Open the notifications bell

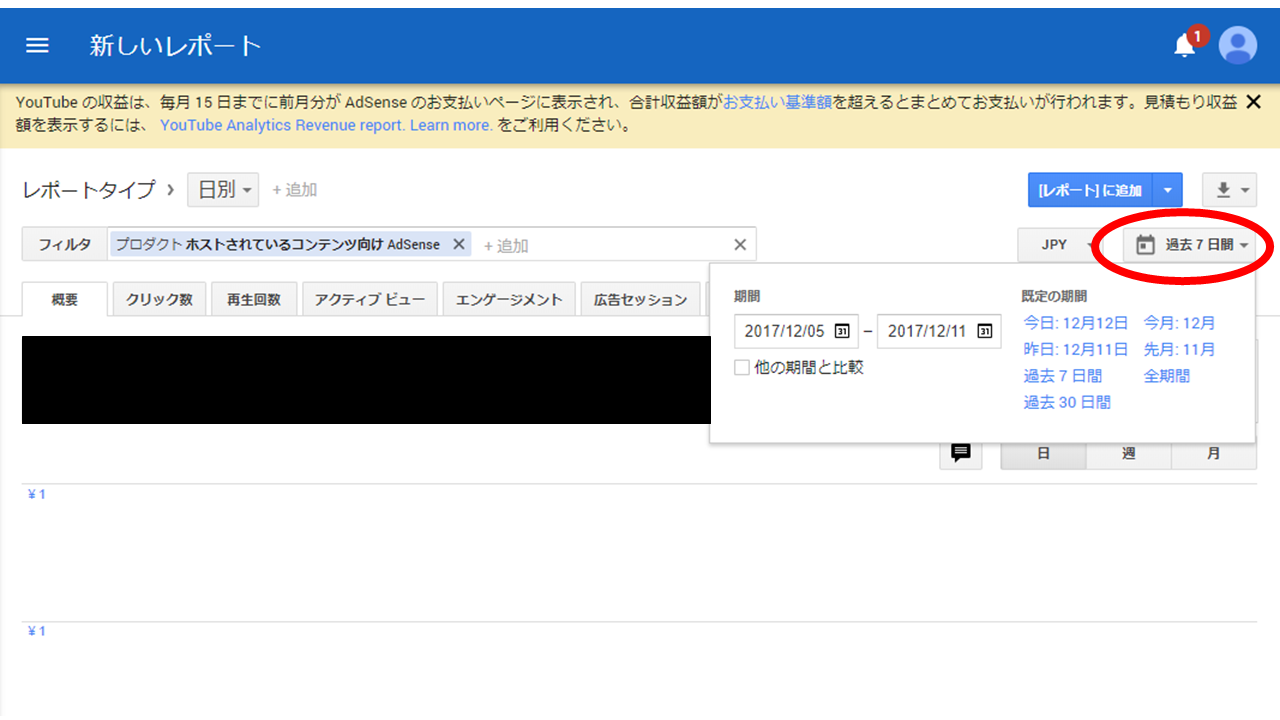pos(1186,45)
